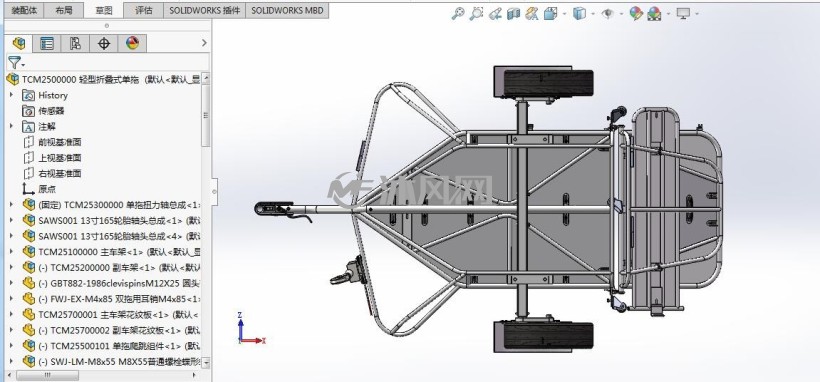This screenshot has height=382, width=820.
Task: Expand the TCM25200000 副车架 node
Action: click(x=12, y=268)
